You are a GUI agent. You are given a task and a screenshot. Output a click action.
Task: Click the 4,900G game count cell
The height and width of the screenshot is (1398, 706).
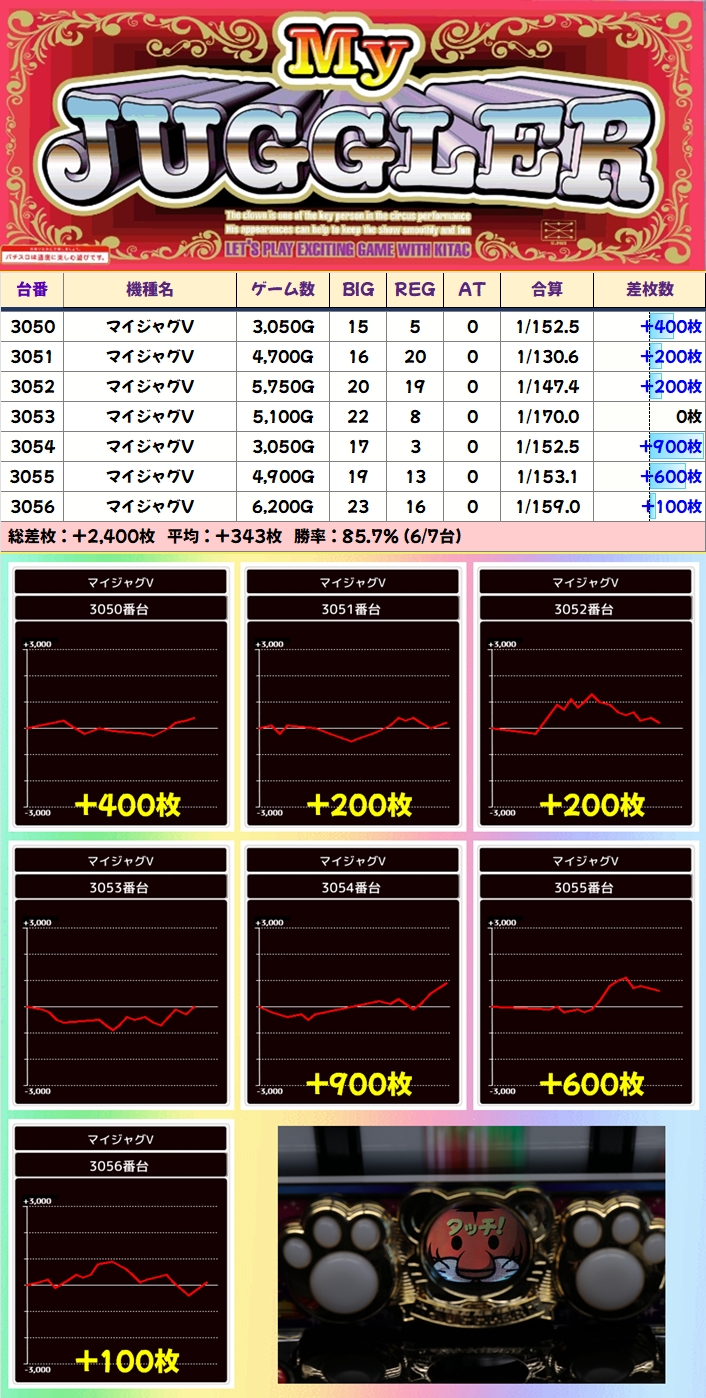tap(283, 477)
